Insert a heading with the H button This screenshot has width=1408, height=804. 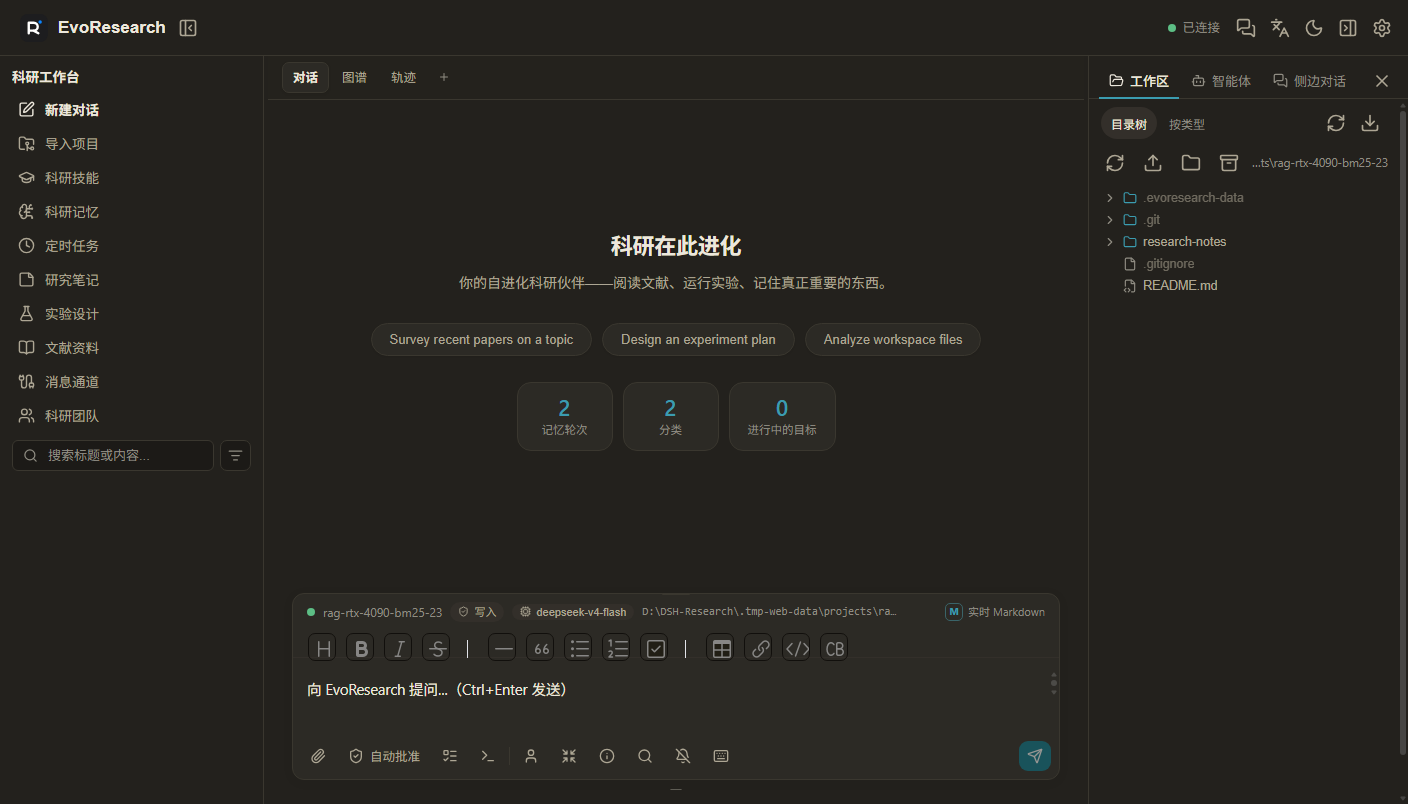[324, 648]
